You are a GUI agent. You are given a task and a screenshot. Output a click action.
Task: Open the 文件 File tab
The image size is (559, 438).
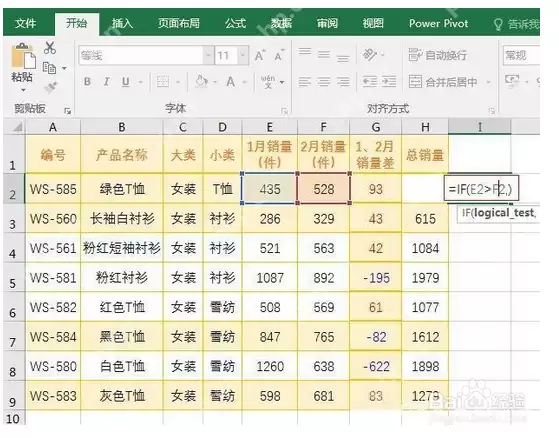tap(25, 24)
